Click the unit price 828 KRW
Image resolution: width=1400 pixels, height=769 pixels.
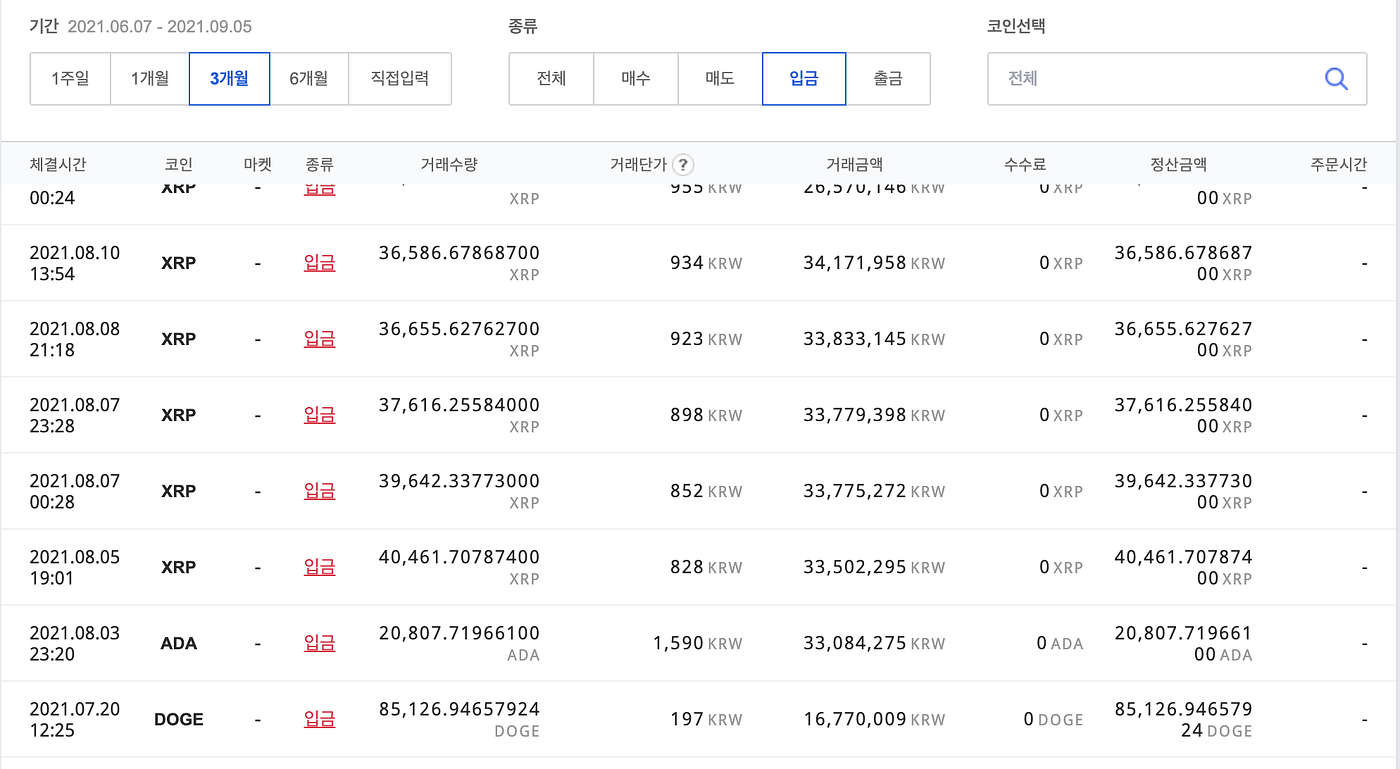(707, 567)
